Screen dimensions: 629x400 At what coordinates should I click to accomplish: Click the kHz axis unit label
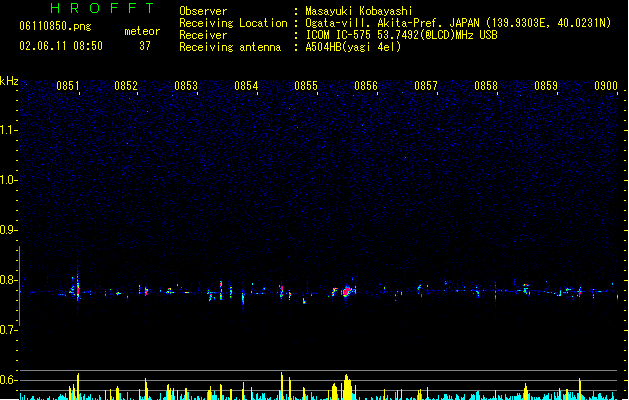point(9,81)
